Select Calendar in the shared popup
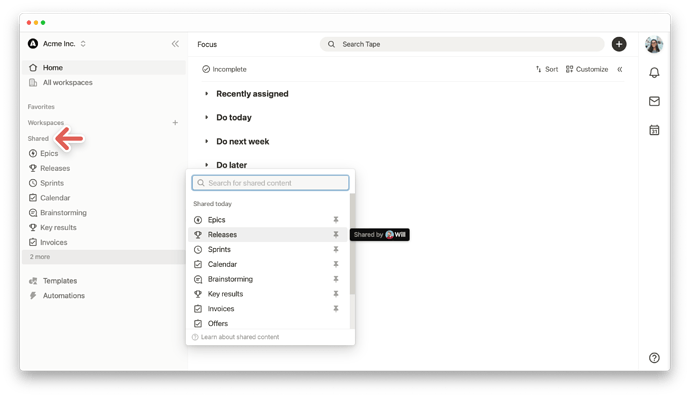 pos(268,264)
